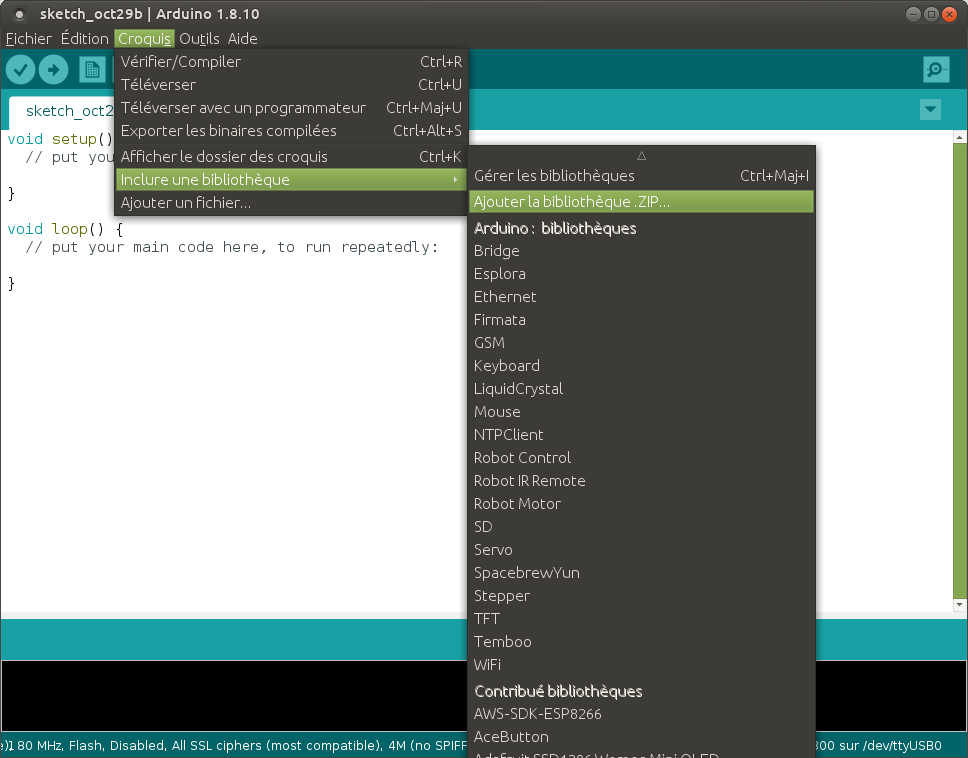Open the tab options dropdown arrow
The height and width of the screenshot is (758, 968).
(x=931, y=109)
